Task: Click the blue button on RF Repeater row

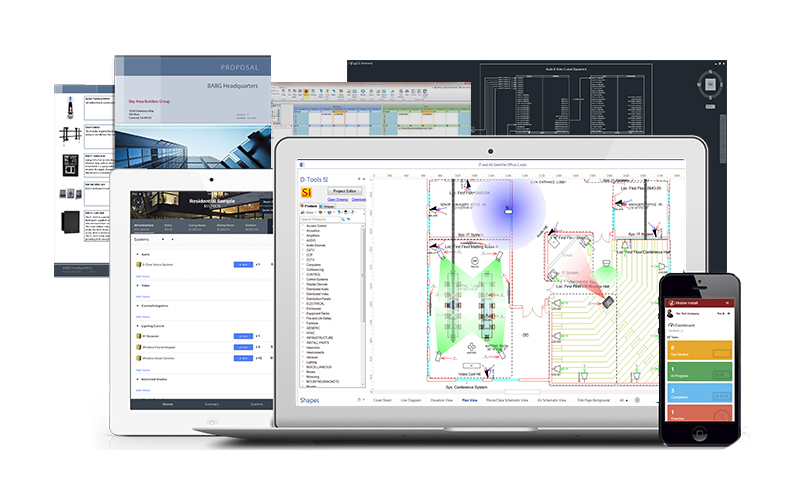Action: coord(243,336)
